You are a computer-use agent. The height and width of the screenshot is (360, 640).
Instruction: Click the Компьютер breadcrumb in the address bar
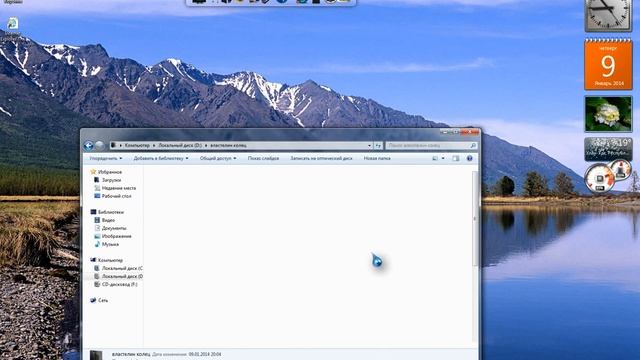137,145
